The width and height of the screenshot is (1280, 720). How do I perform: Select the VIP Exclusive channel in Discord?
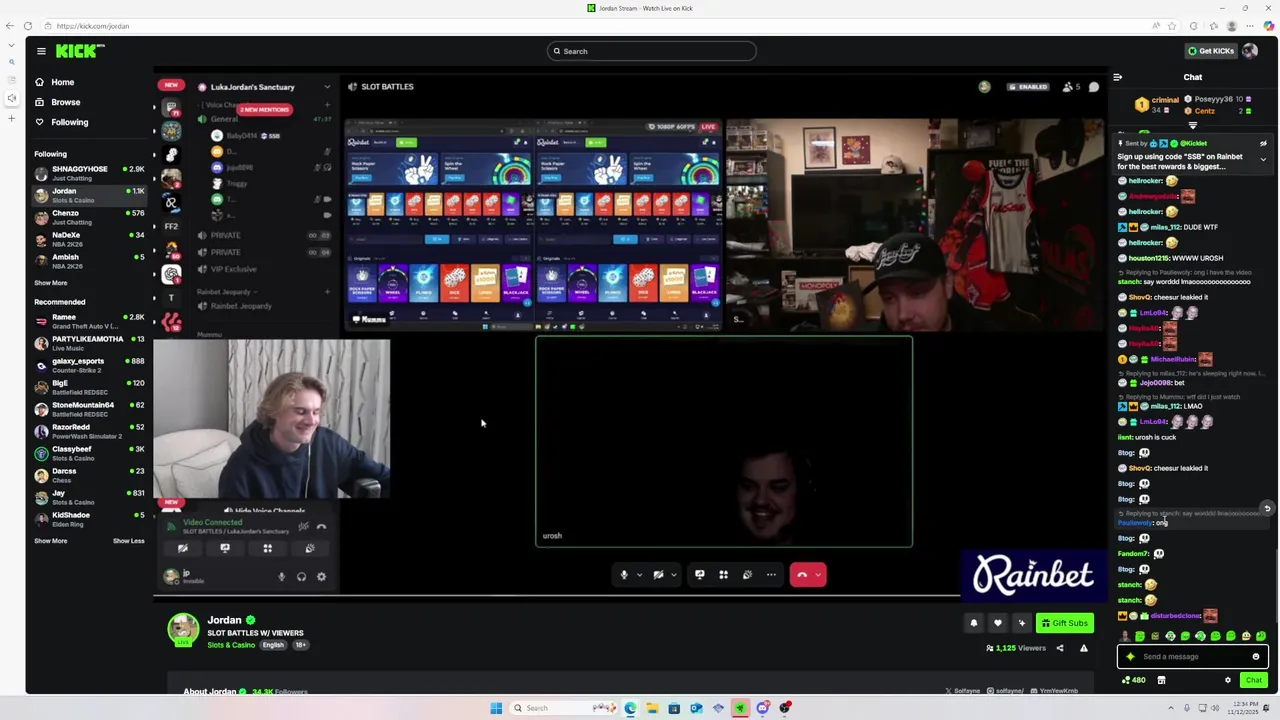233,269
